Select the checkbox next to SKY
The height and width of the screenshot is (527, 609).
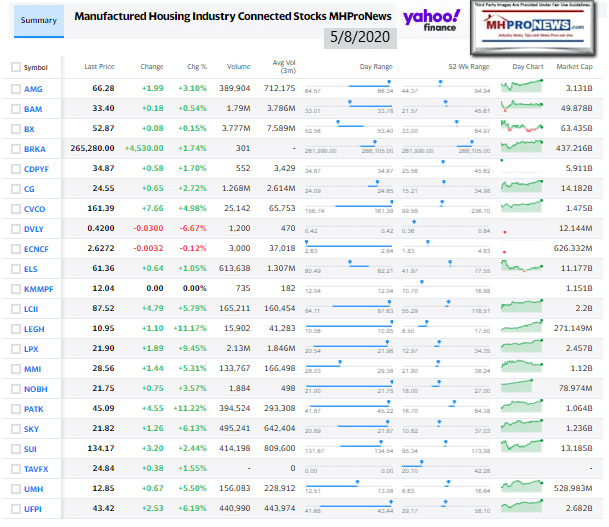point(14,428)
